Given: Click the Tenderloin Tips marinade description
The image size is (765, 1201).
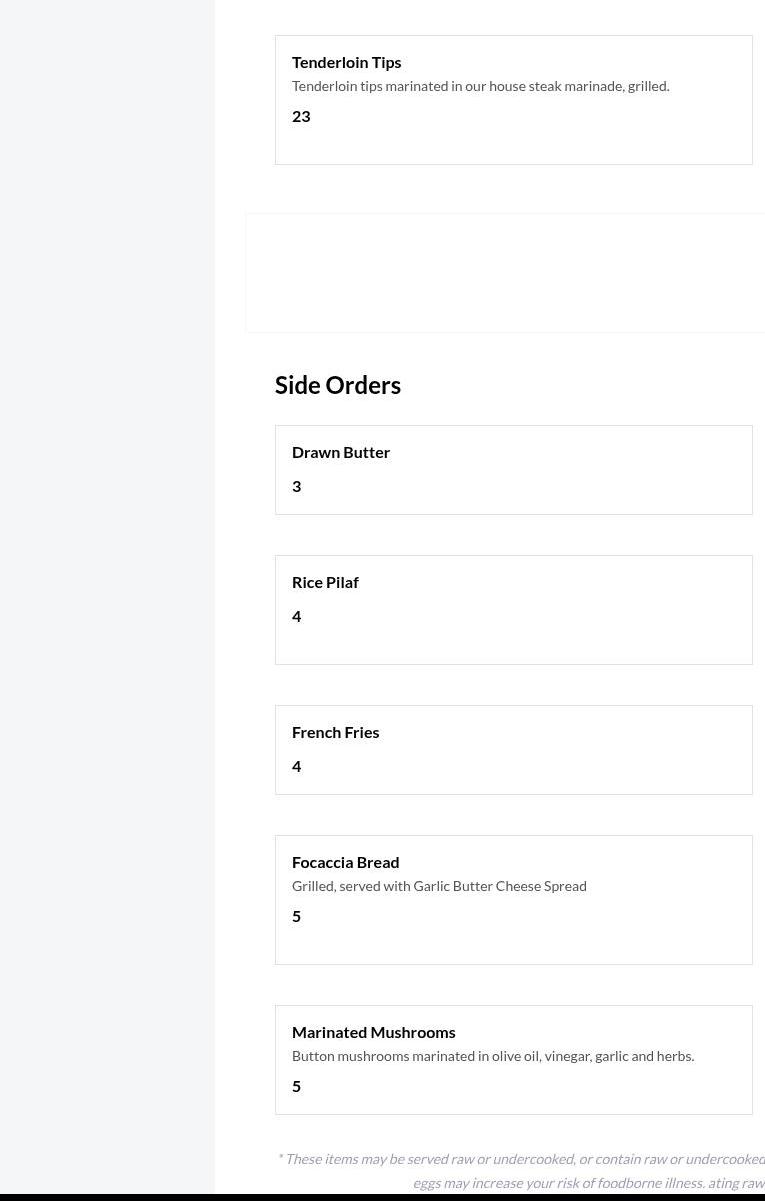Looking at the screenshot, I should [480, 86].
